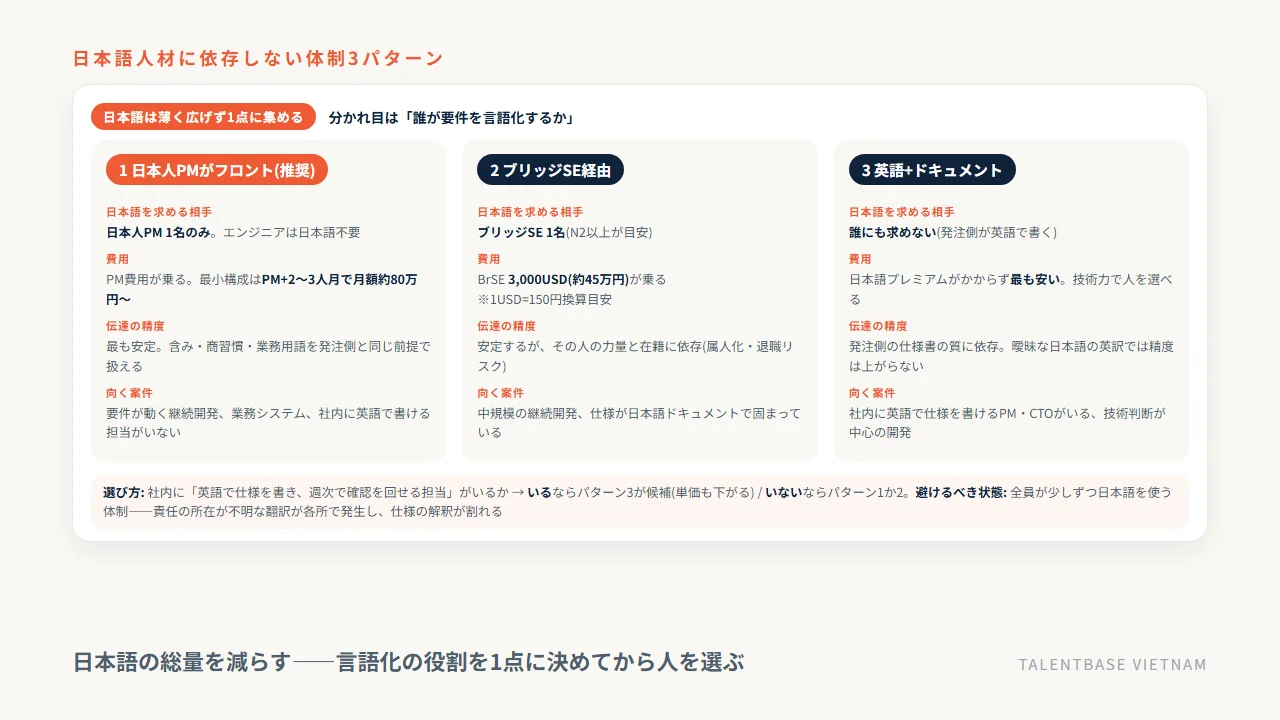The width and height of the screenshot is (1280, 720).
Task: Click the text ブリッジSE 1名(N2以上が目安)
Action: pyautogui.click(x=565, y=232)
